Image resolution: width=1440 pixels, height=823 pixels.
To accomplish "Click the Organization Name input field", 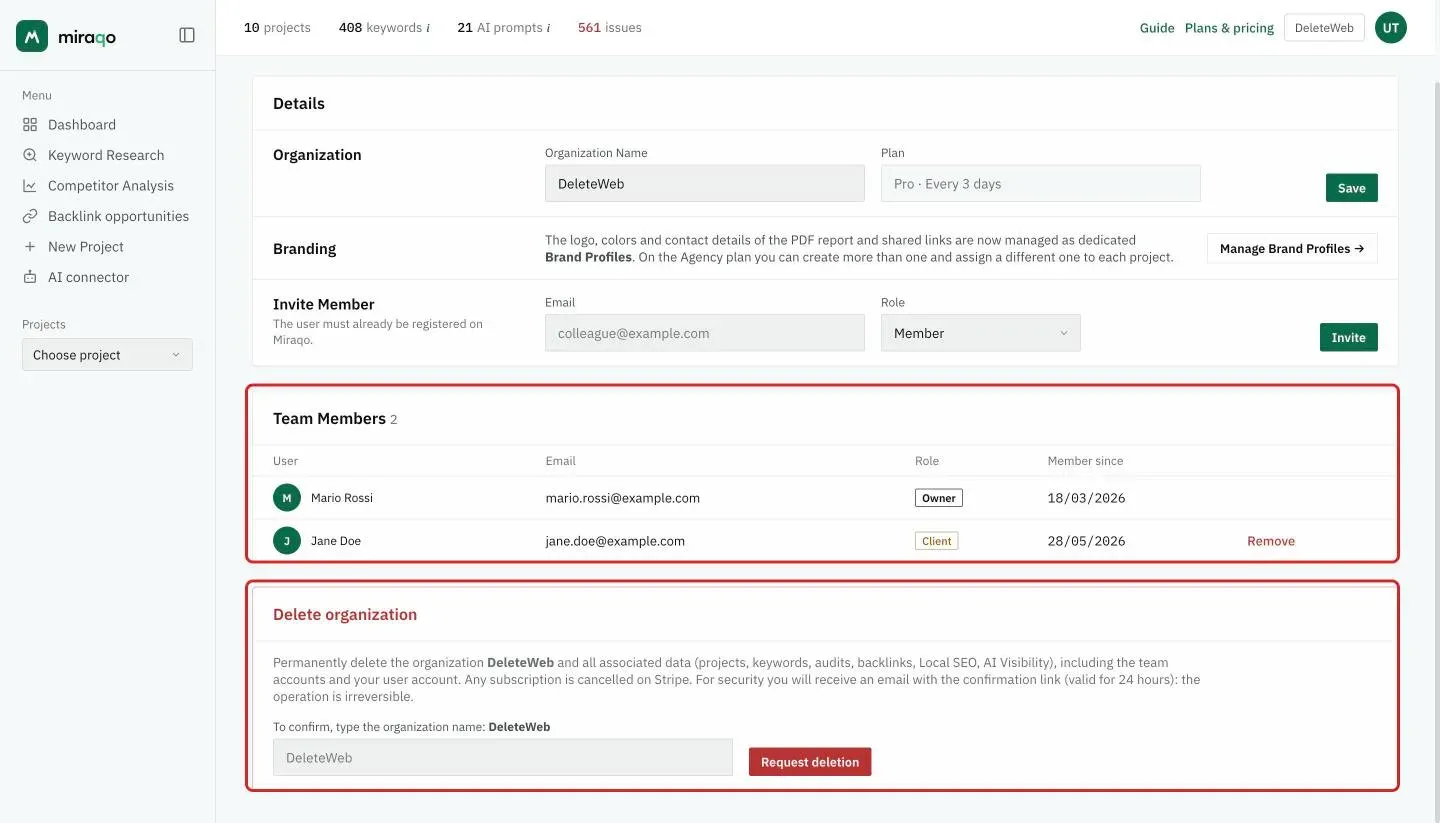I will (705, 184).
